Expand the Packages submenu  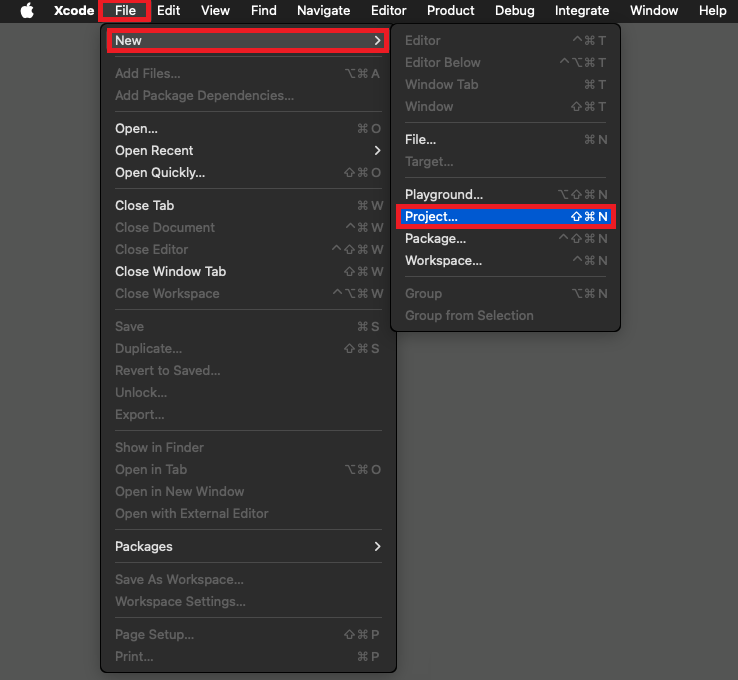click(x=248, y=547)
